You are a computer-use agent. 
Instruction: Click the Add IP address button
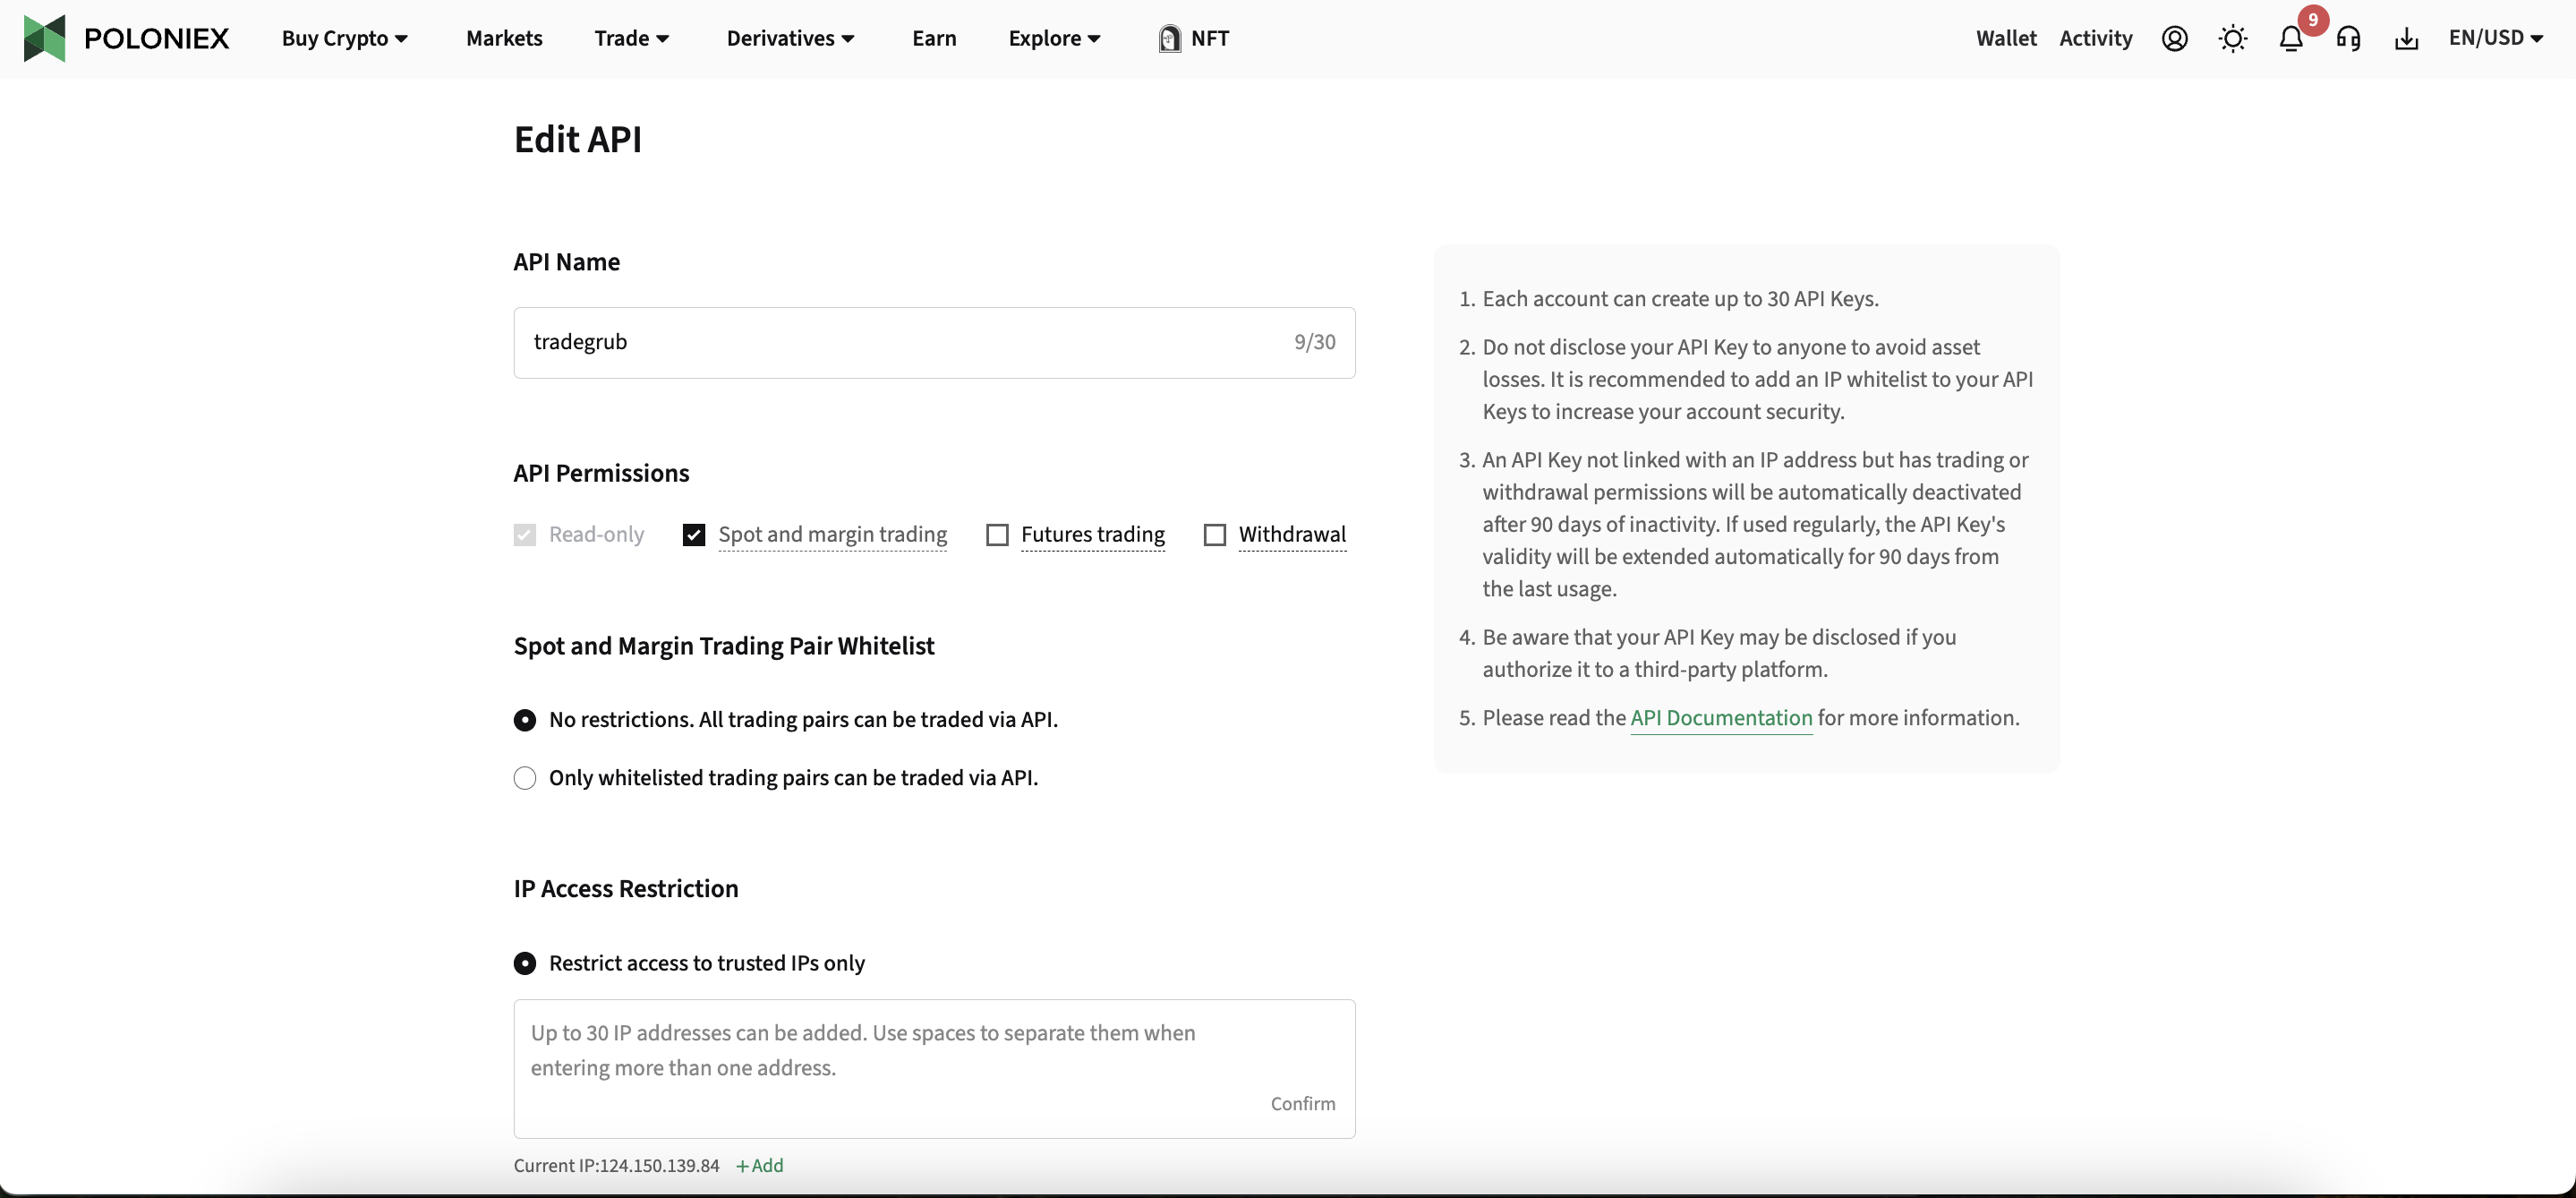(x=757, y=1163)
